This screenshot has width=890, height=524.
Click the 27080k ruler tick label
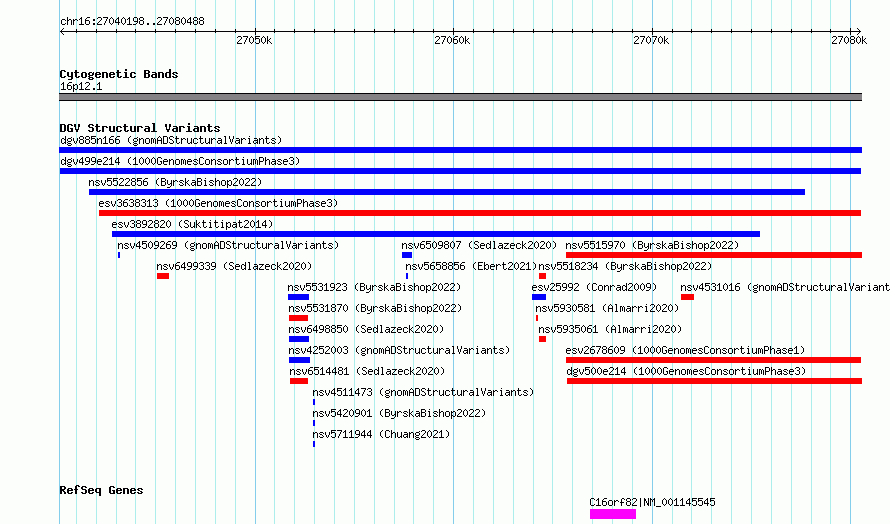coord(849,40)
